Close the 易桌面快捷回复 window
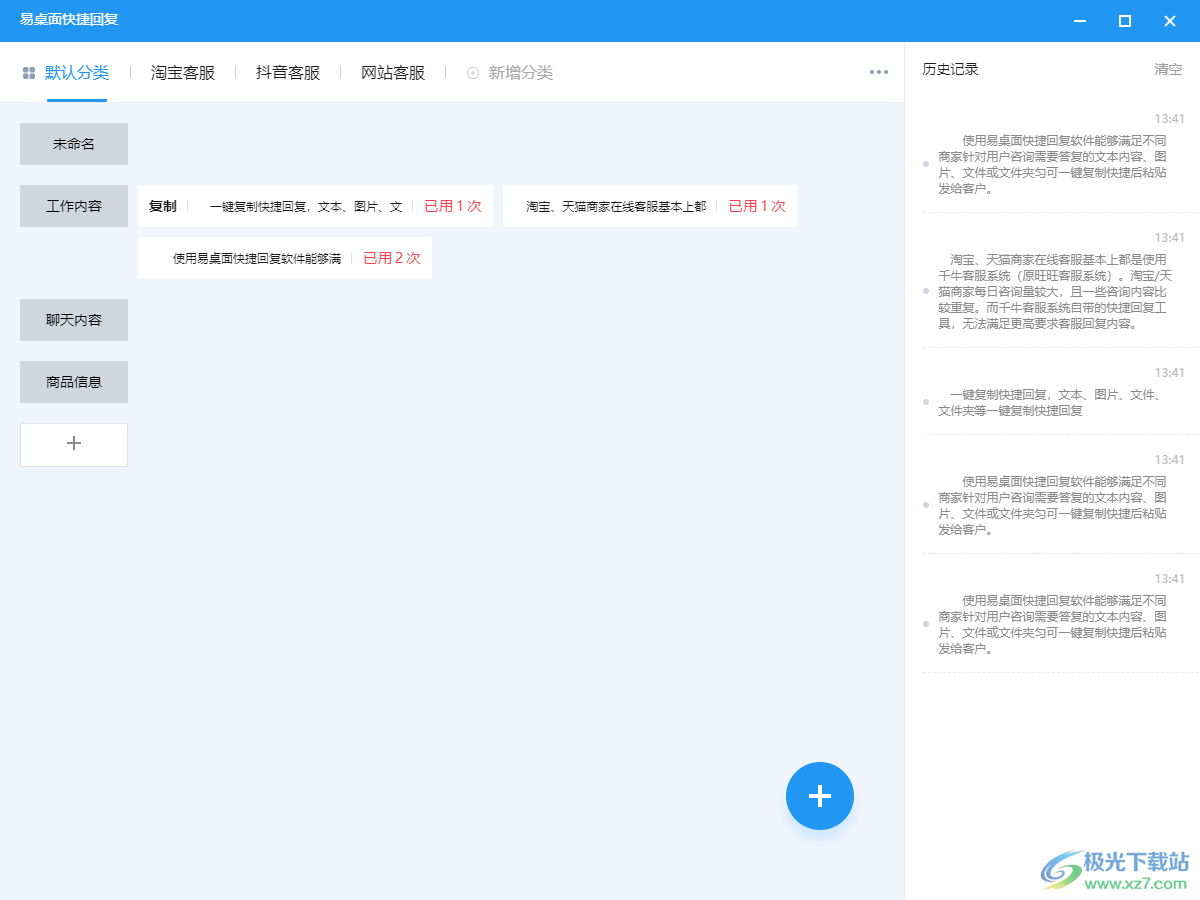1200x900 pixels. pos(1170,20)
